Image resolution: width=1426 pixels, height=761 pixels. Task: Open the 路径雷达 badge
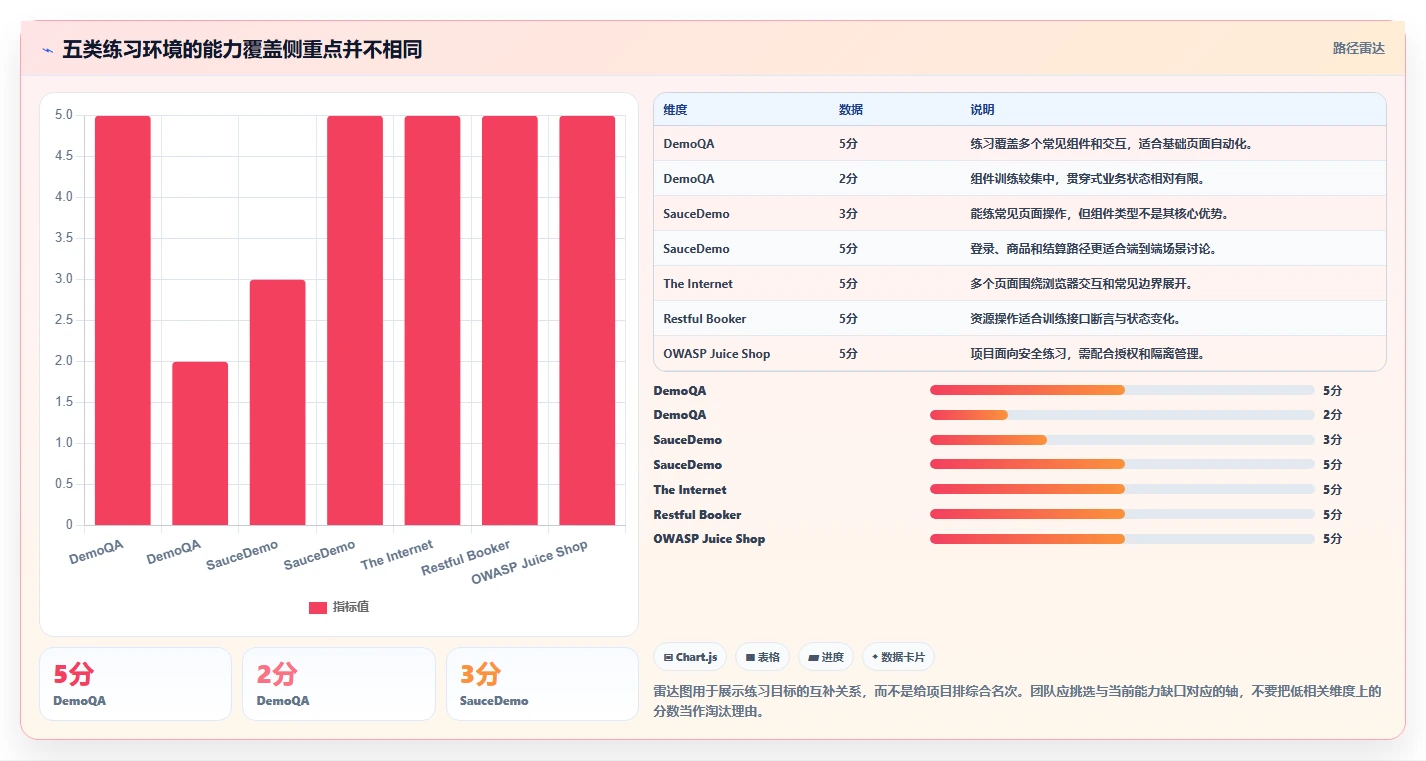pyautogui.click(x=1358, y=48)
